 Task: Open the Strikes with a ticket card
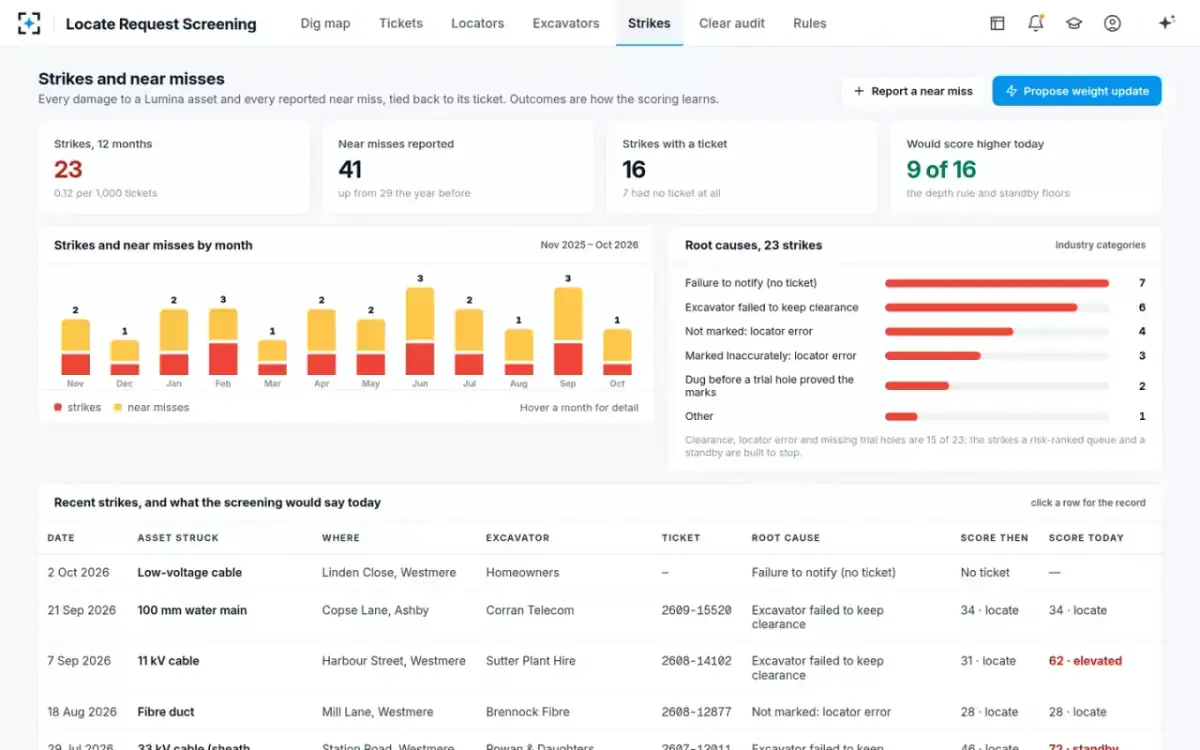(x=742, y=168)
